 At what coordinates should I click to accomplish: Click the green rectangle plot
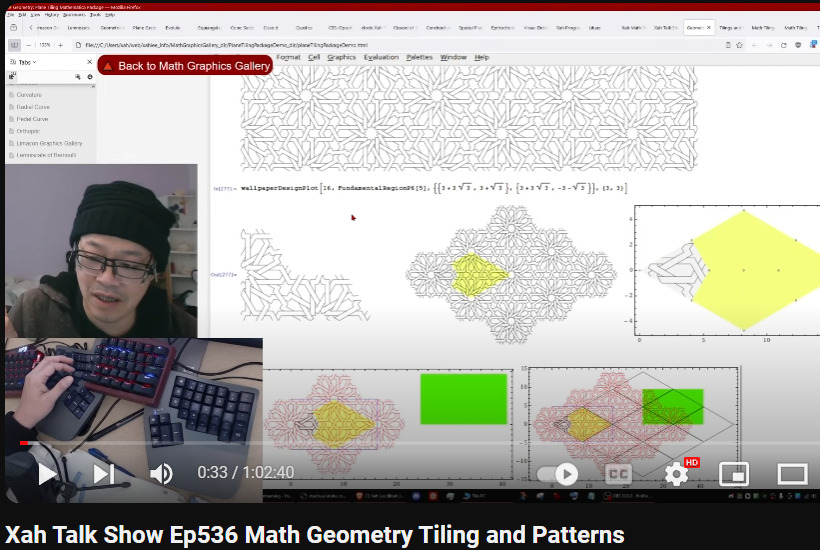click(x=463, y=398)
